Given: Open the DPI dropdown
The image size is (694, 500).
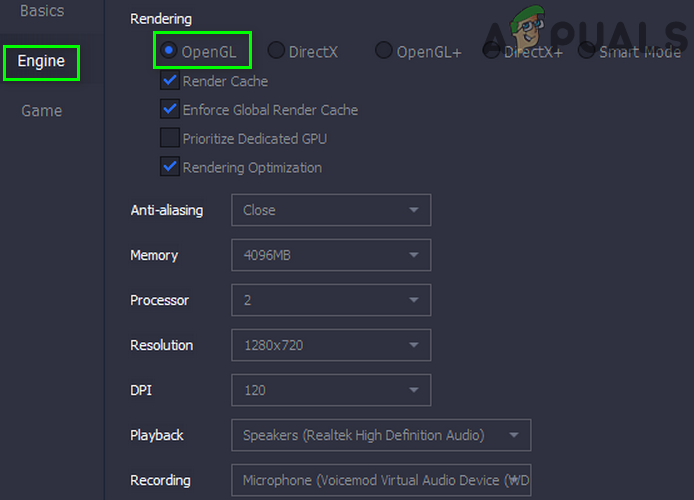Looking at the screenshot, I should pos(331,390).
